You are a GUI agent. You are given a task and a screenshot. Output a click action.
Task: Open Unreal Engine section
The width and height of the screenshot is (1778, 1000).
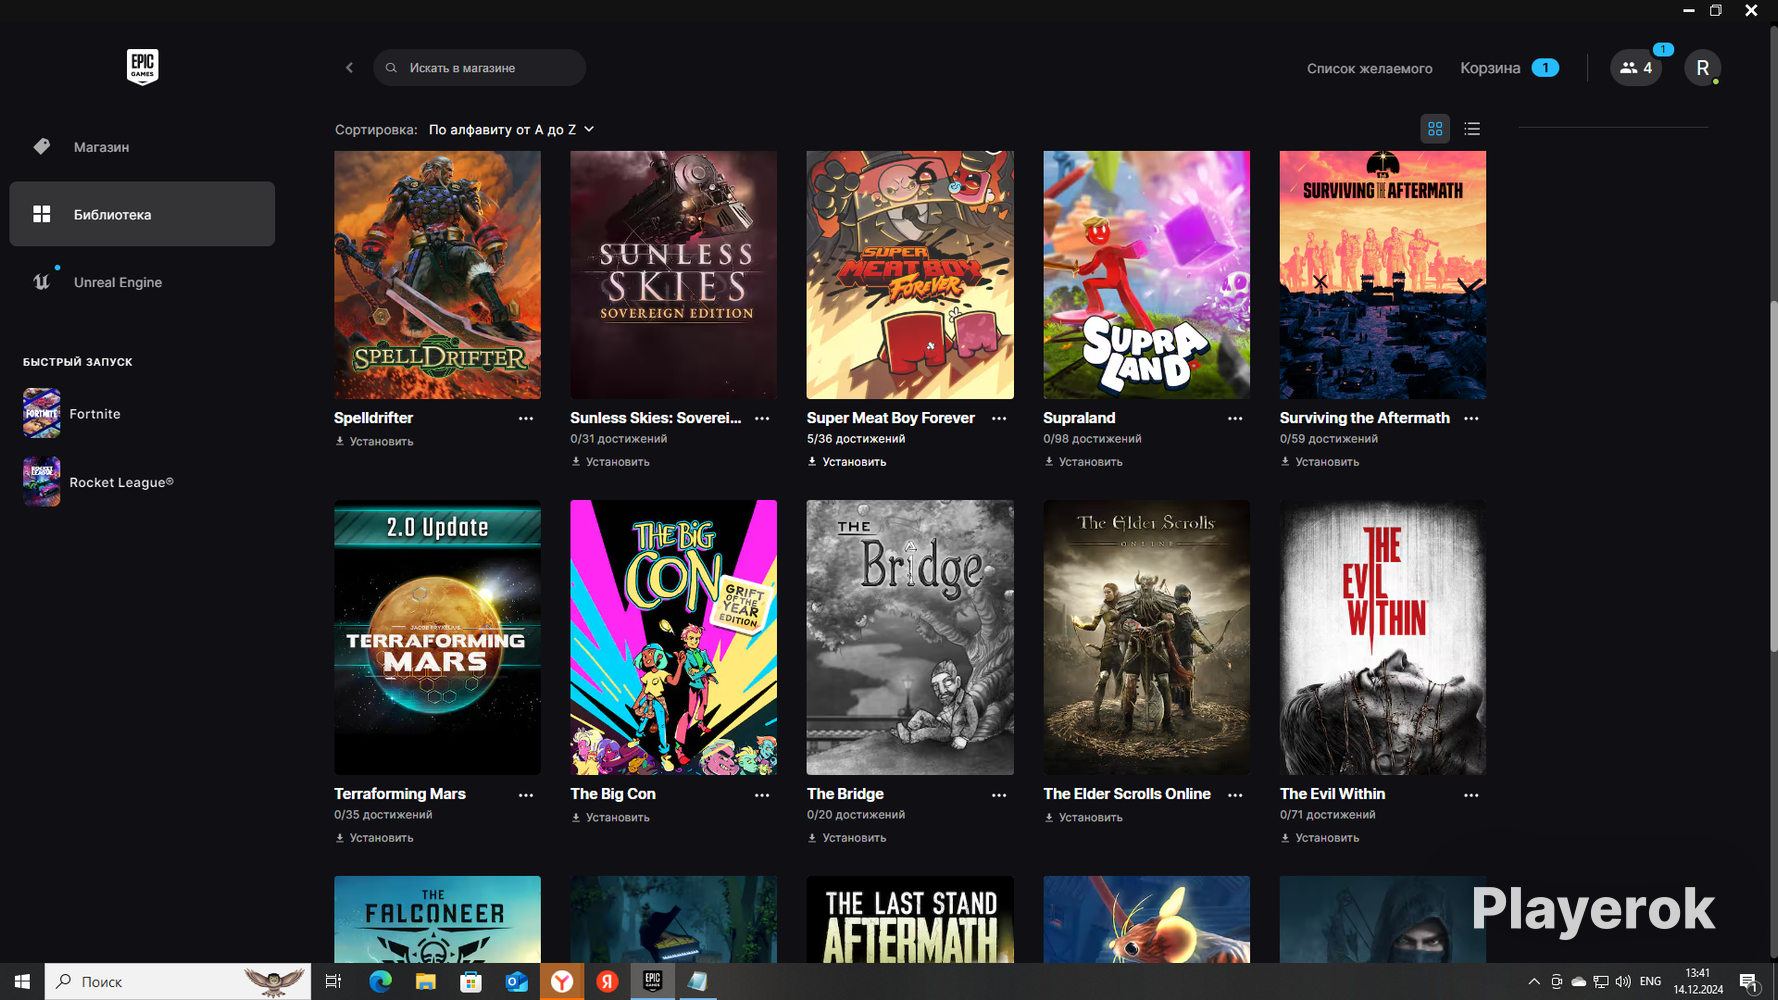142,282
